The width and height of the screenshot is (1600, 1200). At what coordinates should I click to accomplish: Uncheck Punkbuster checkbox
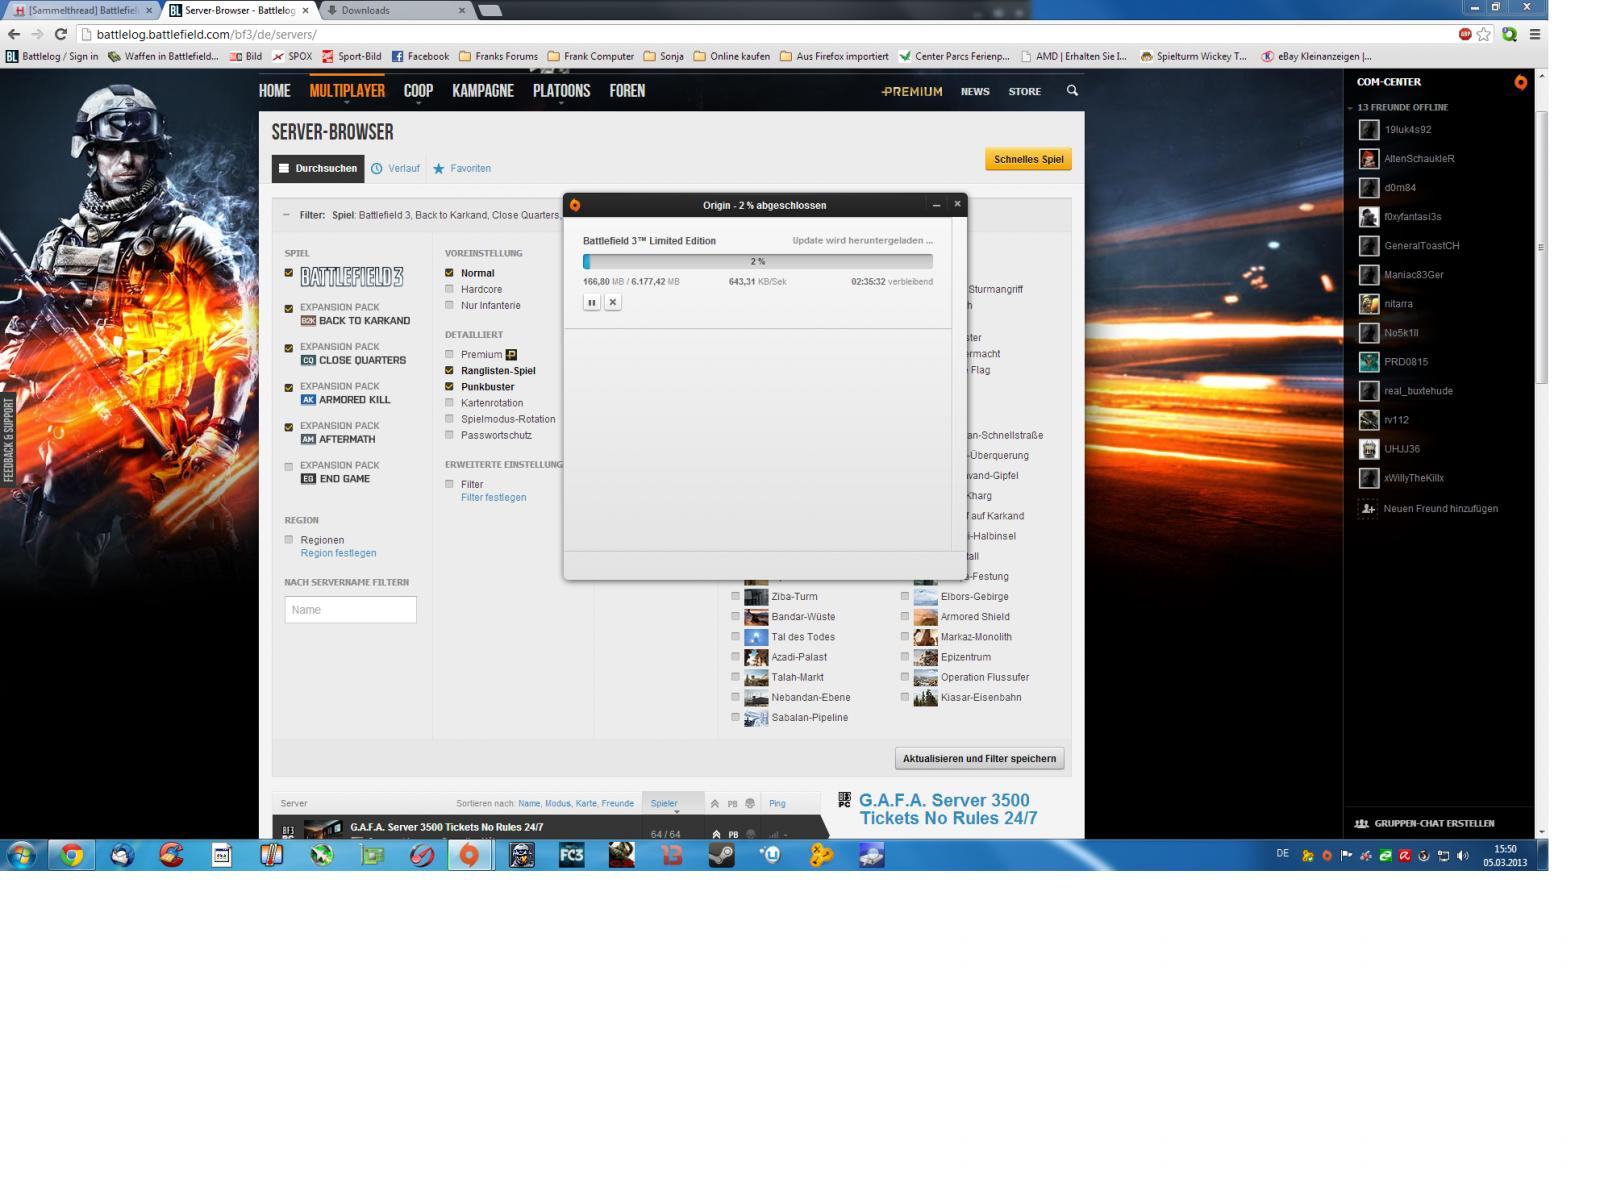point(449,386)
